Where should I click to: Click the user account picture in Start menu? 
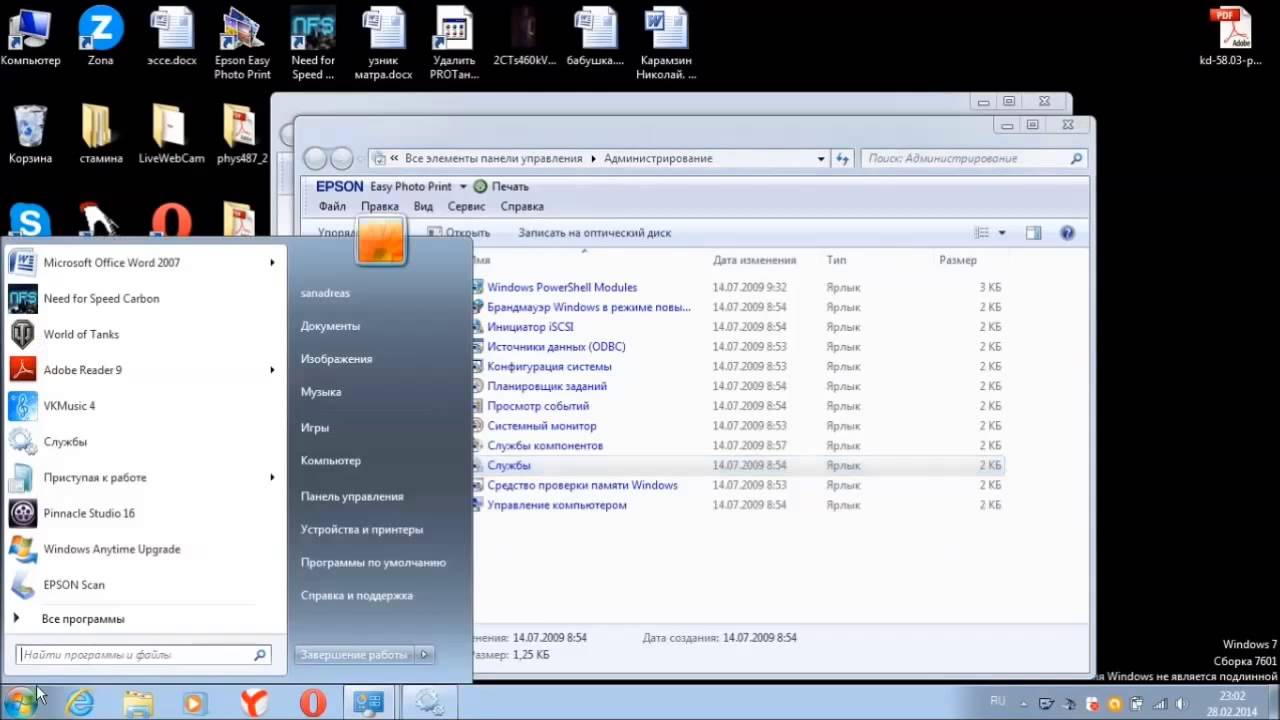click(x=380, y=241)
